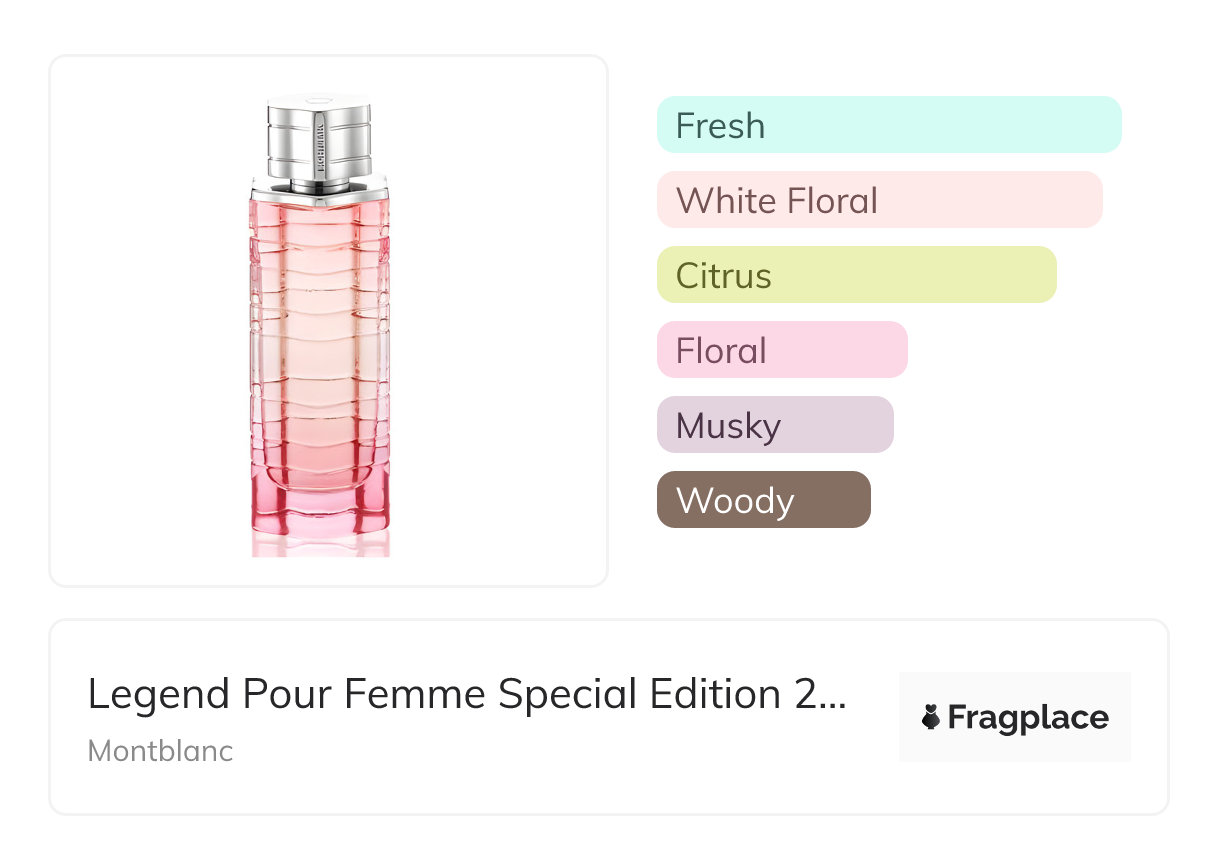Click the Montblanc brand name
This screenshot has width=1218, height=864.
(x=160, y=751)
